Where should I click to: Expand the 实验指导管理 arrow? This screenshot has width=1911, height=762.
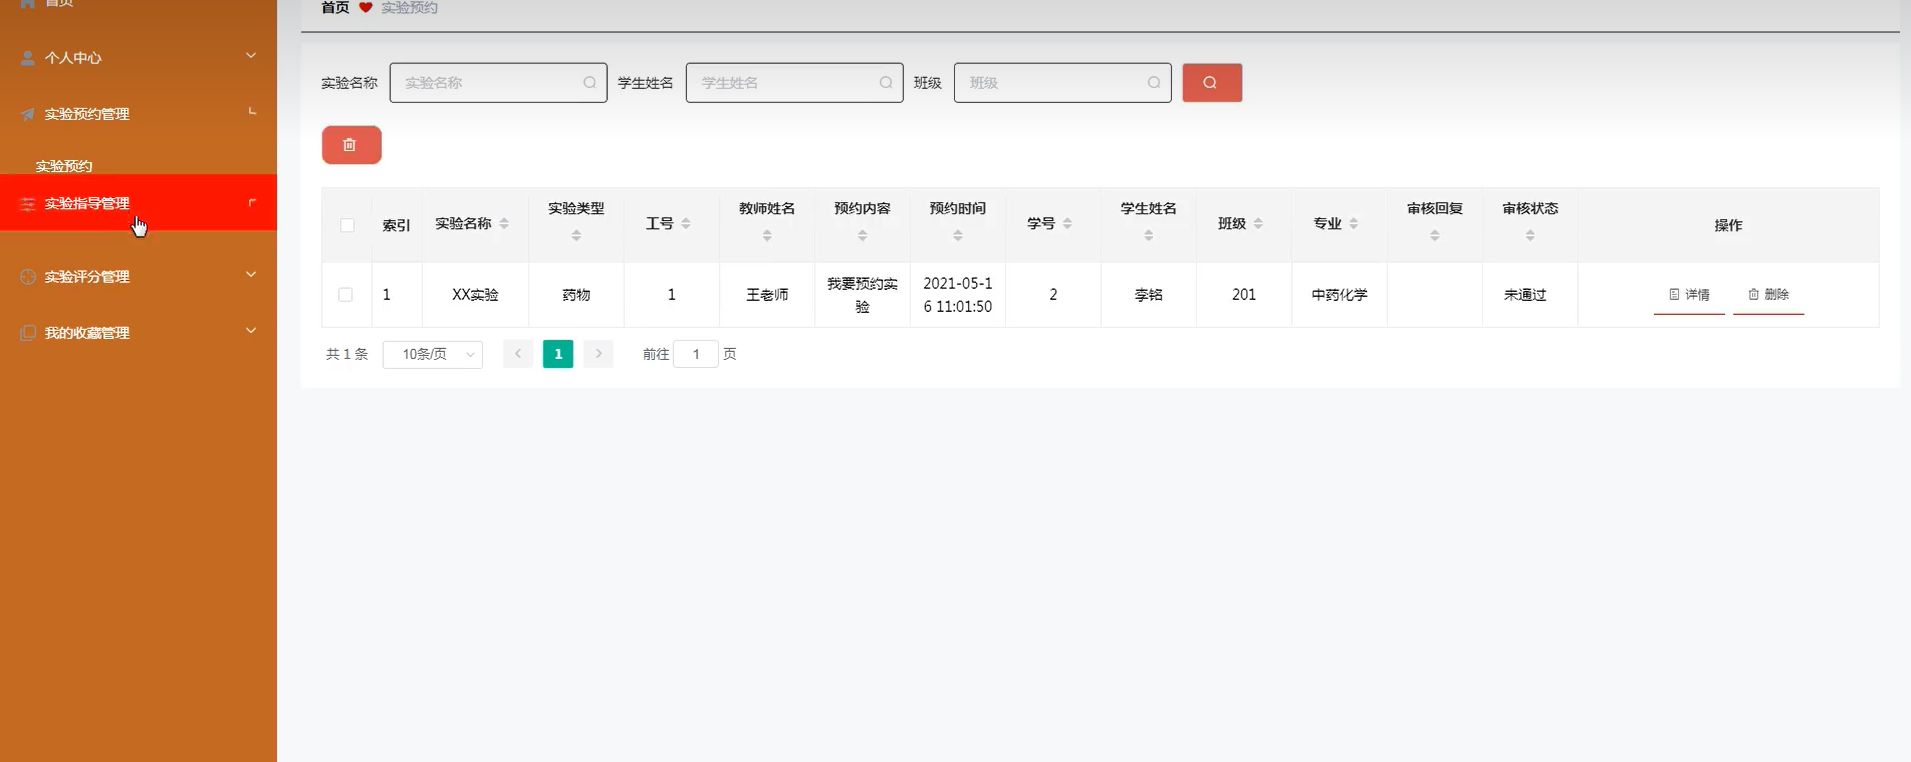(252, 203)
